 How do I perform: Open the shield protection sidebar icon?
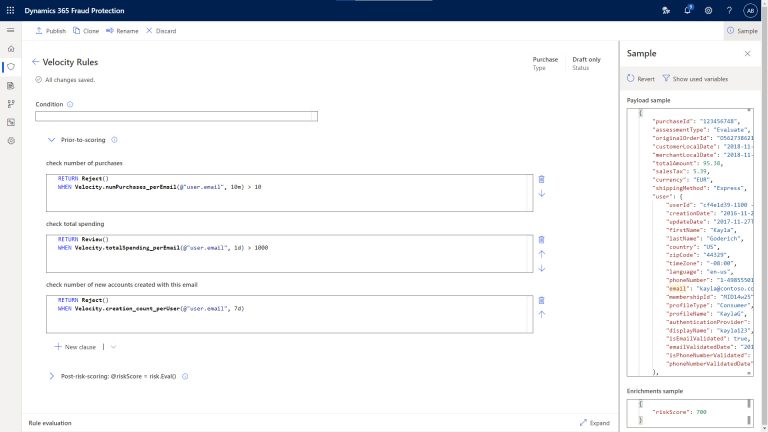tap(11, 67)
